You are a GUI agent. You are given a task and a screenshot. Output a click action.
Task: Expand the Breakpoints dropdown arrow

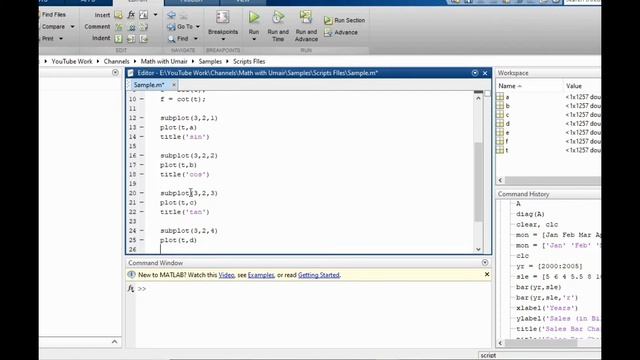pyautogui.click(x=223, y=40)
